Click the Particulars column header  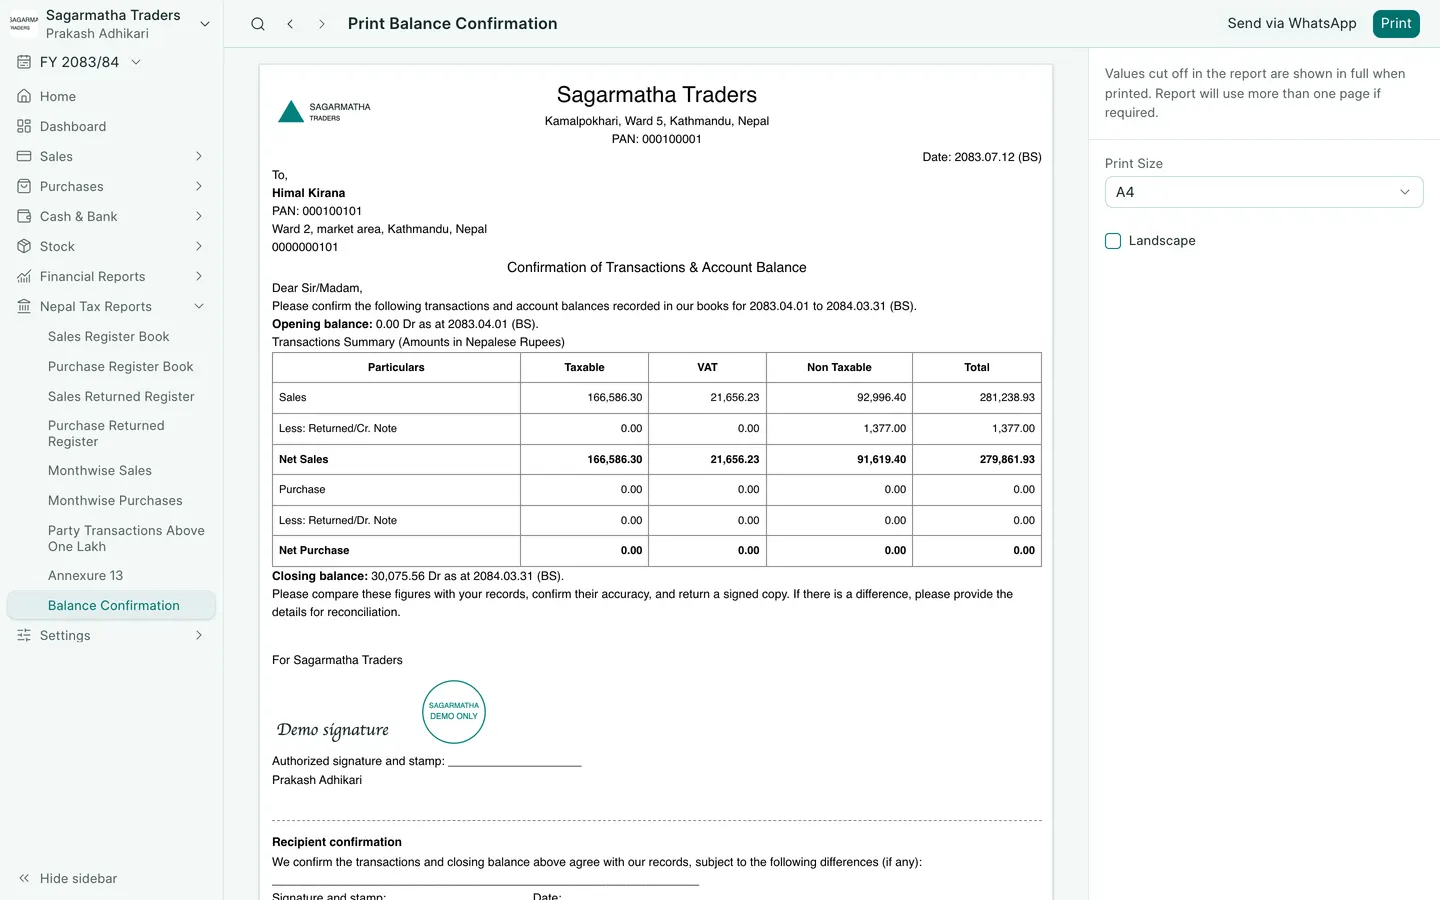coord(396,368)
